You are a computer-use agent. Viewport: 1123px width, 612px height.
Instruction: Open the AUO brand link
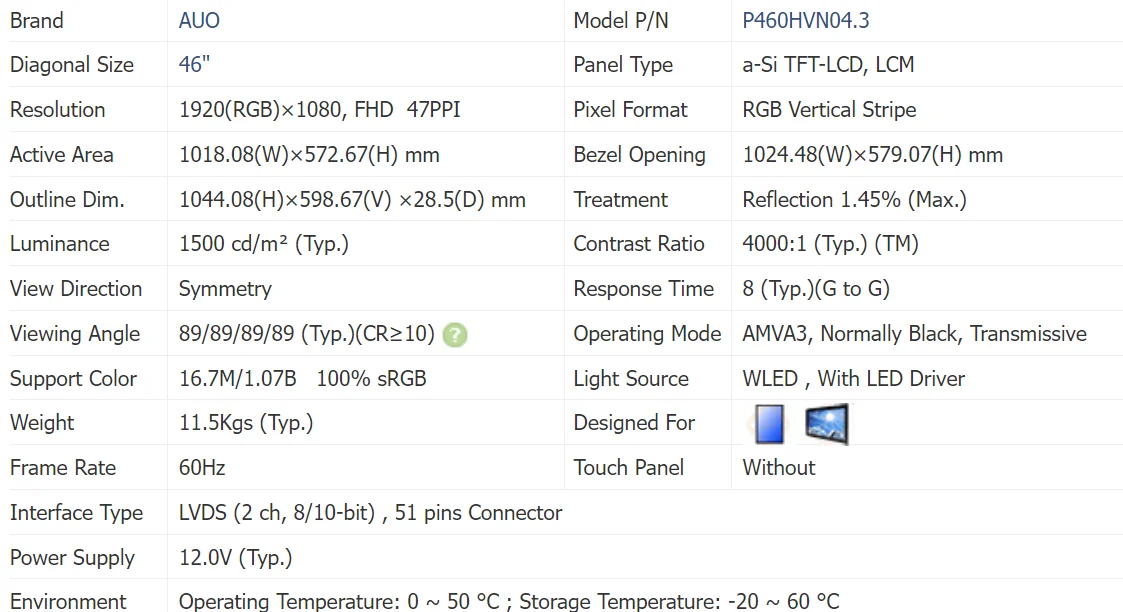[199, 20]
